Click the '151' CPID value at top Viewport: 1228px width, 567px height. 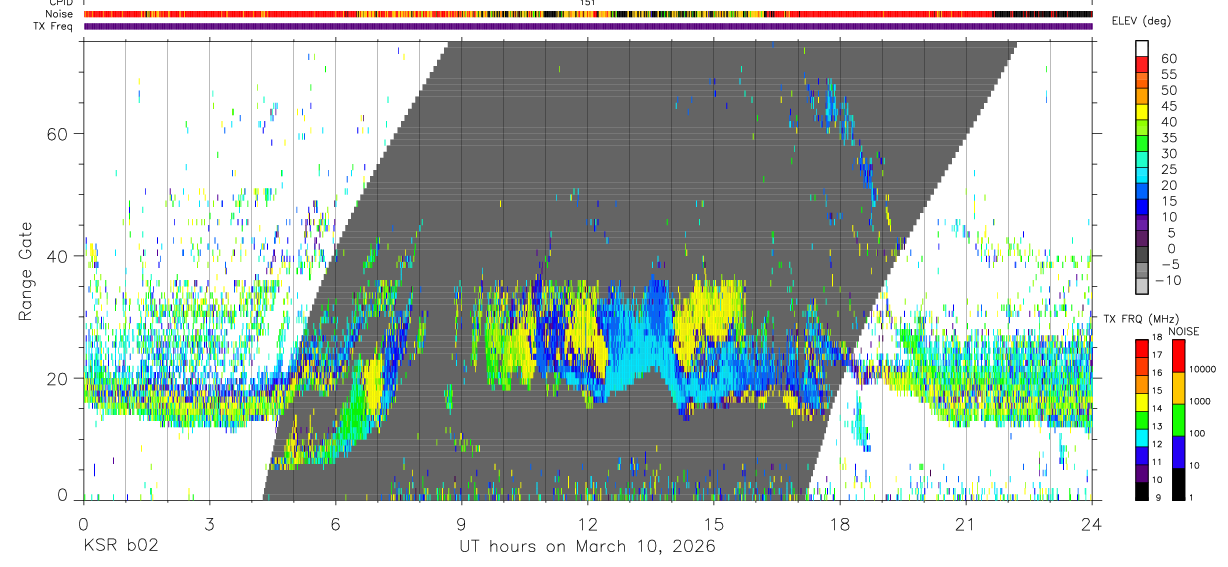coord(588,3)
